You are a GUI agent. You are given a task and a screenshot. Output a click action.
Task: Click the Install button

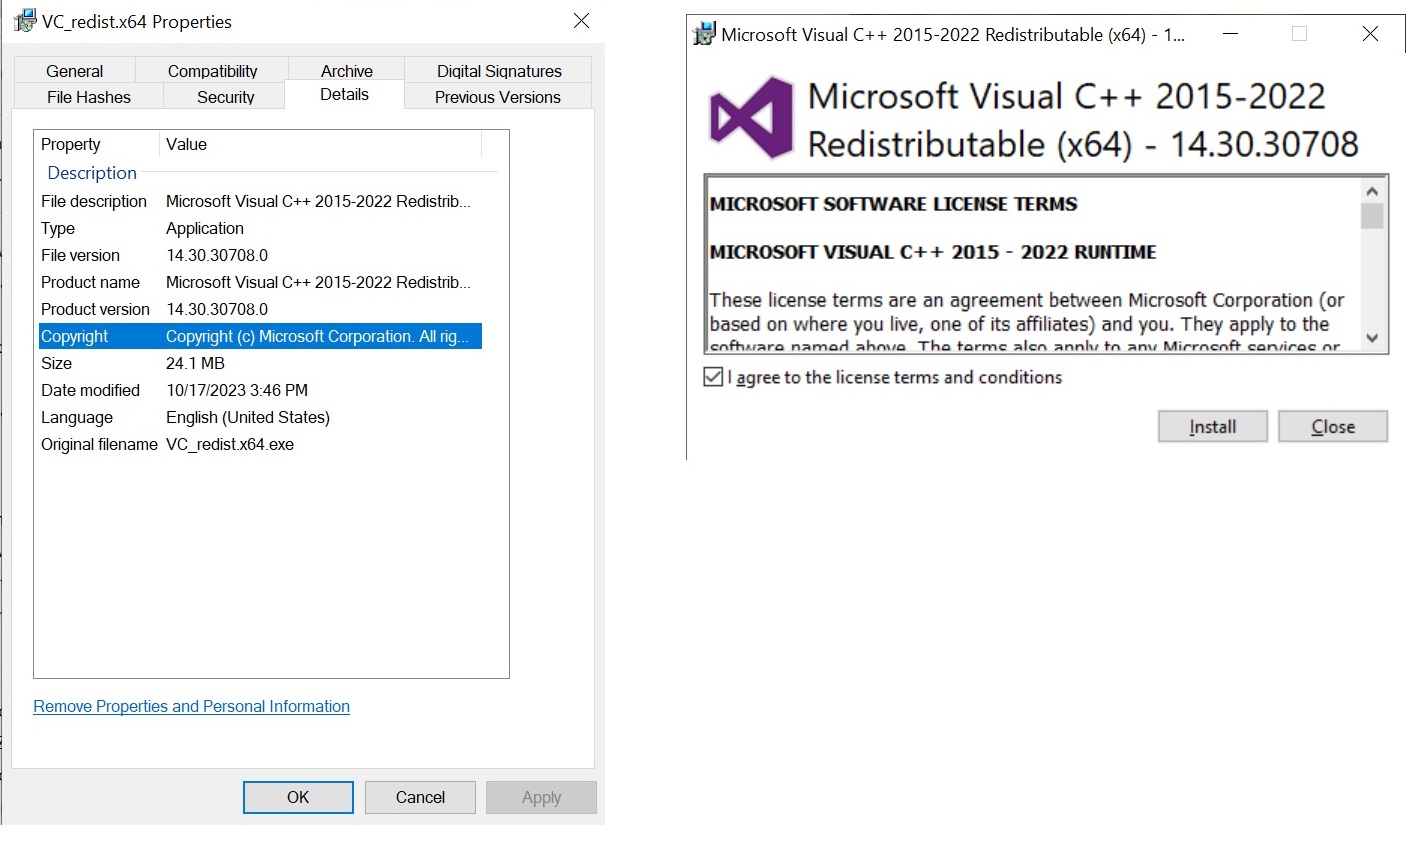click(x=1212, y=427)
